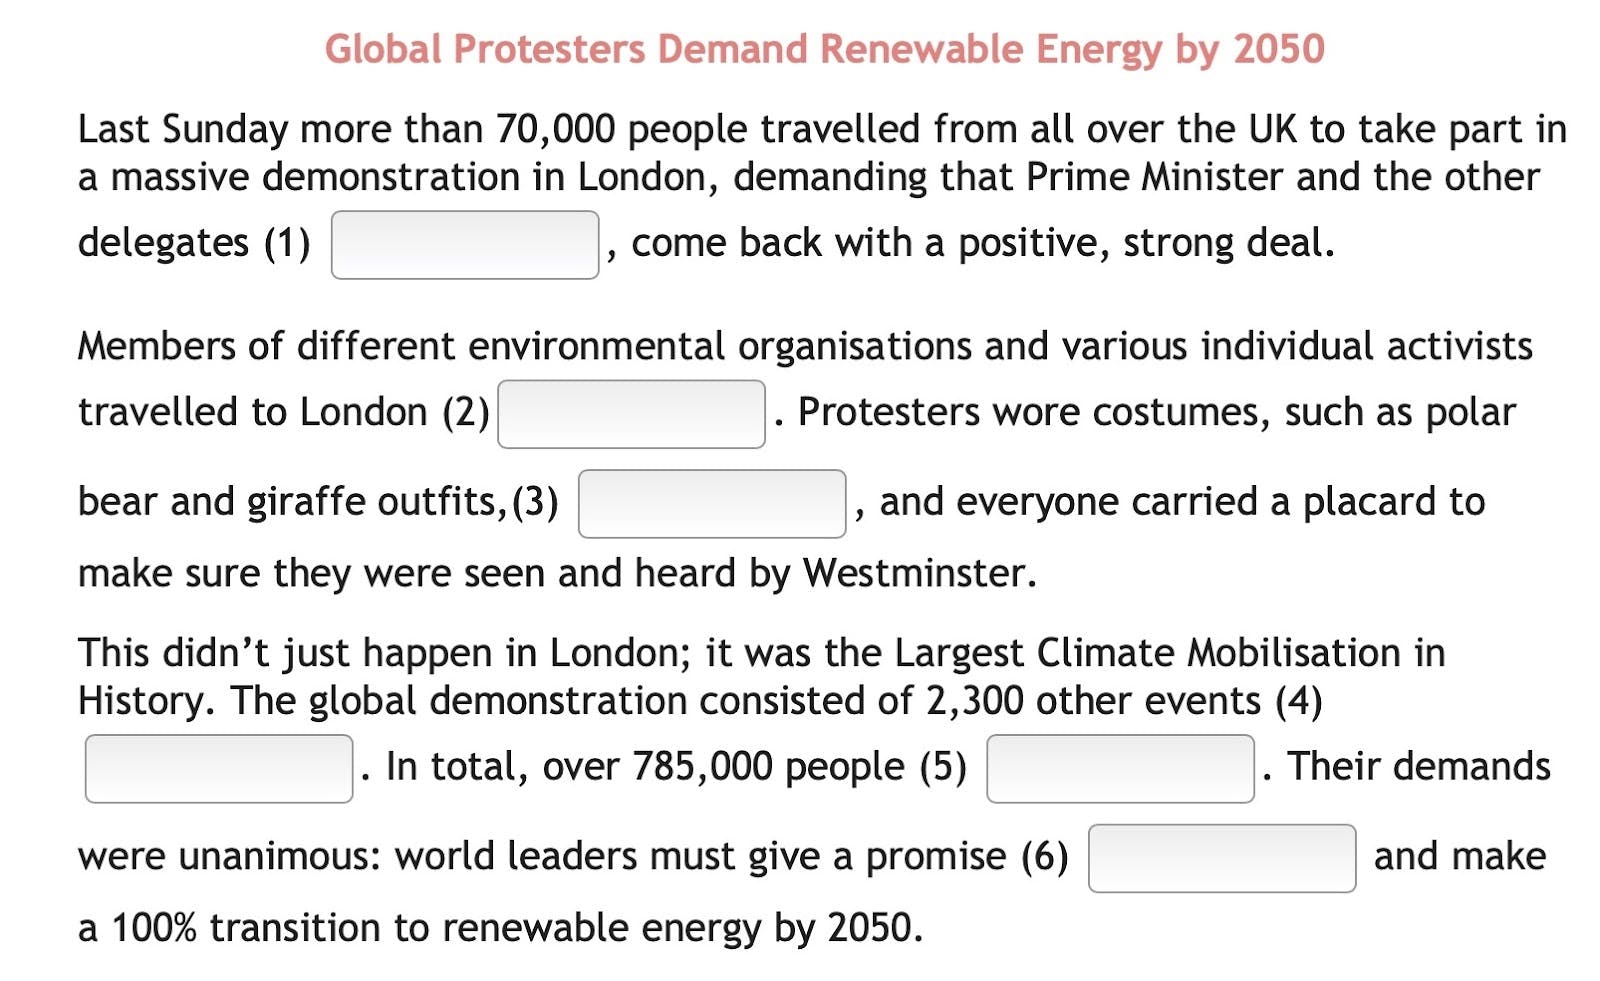Click the heading 'Global Protesters Demand Renewable Energy by 2050'
The width and height of the screenshot is (1600, 981).
pyautogui.click(x=825, y=49)
